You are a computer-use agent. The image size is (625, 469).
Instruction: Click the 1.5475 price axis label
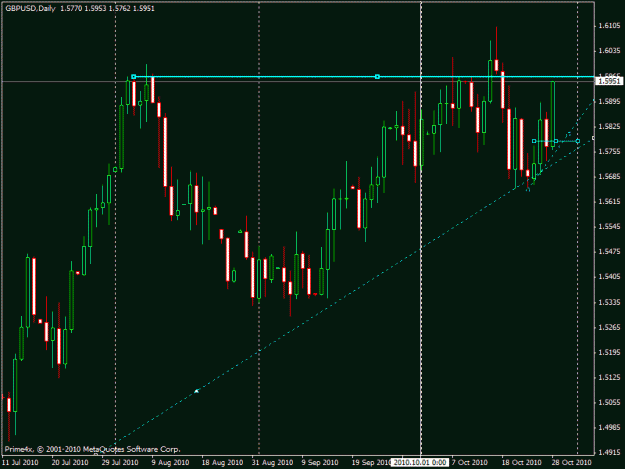(609, 252)
